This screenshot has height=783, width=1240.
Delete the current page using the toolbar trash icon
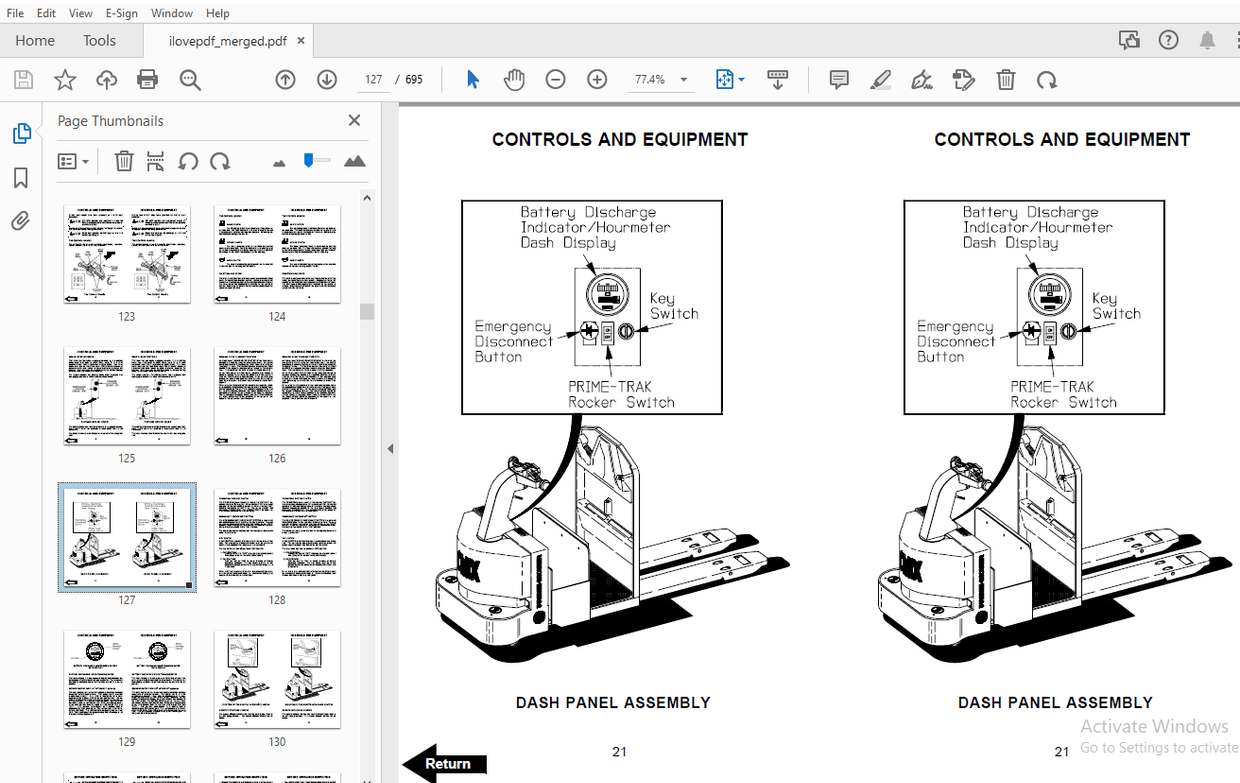[x=1006, y=79]
